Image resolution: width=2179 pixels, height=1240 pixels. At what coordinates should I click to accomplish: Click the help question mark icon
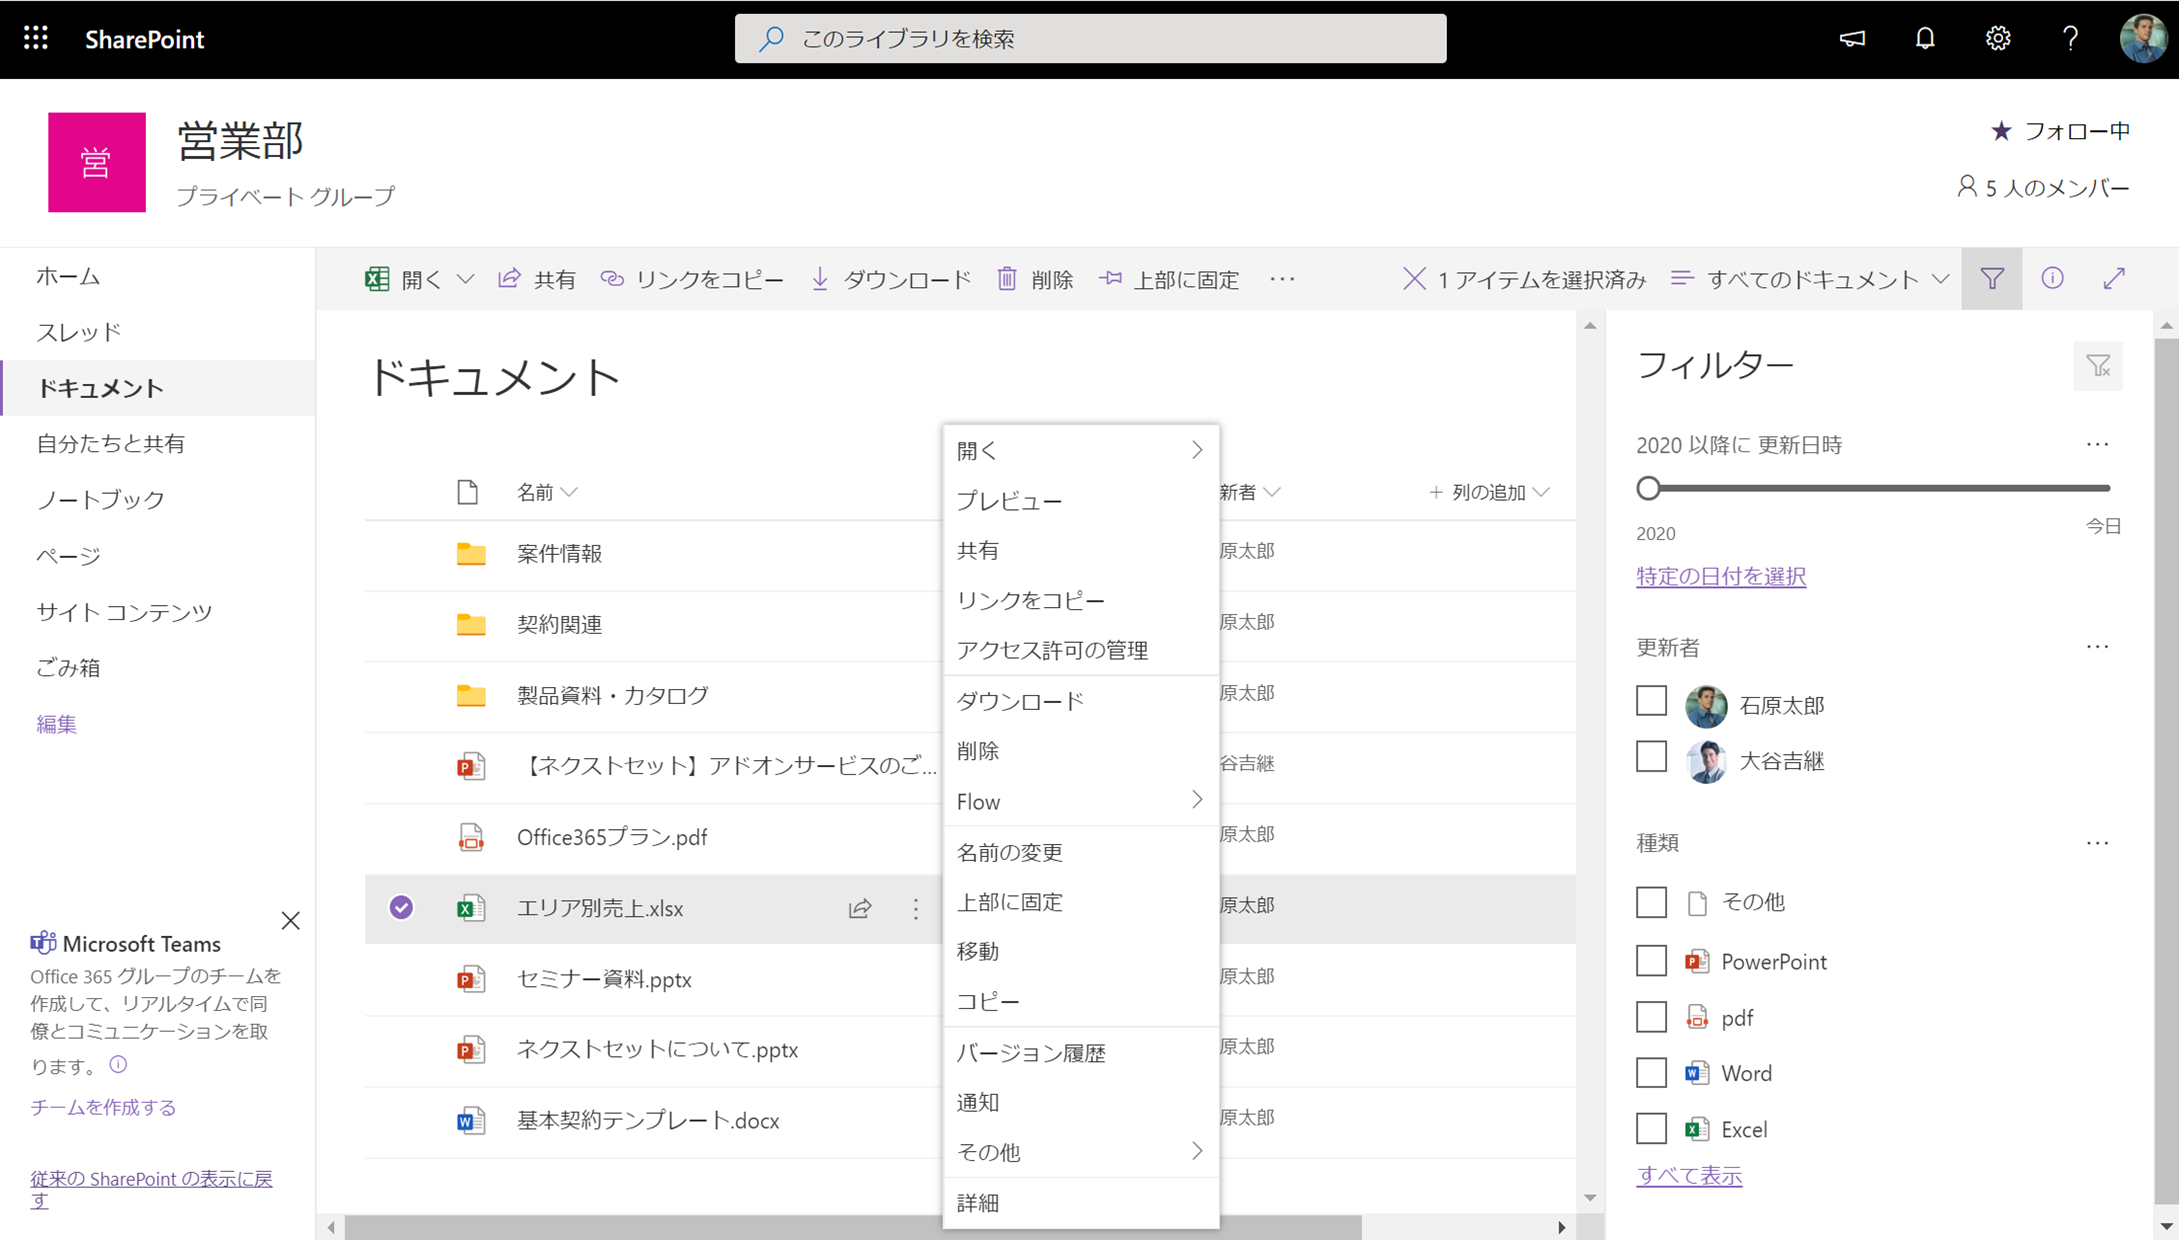click(2070, 38)
